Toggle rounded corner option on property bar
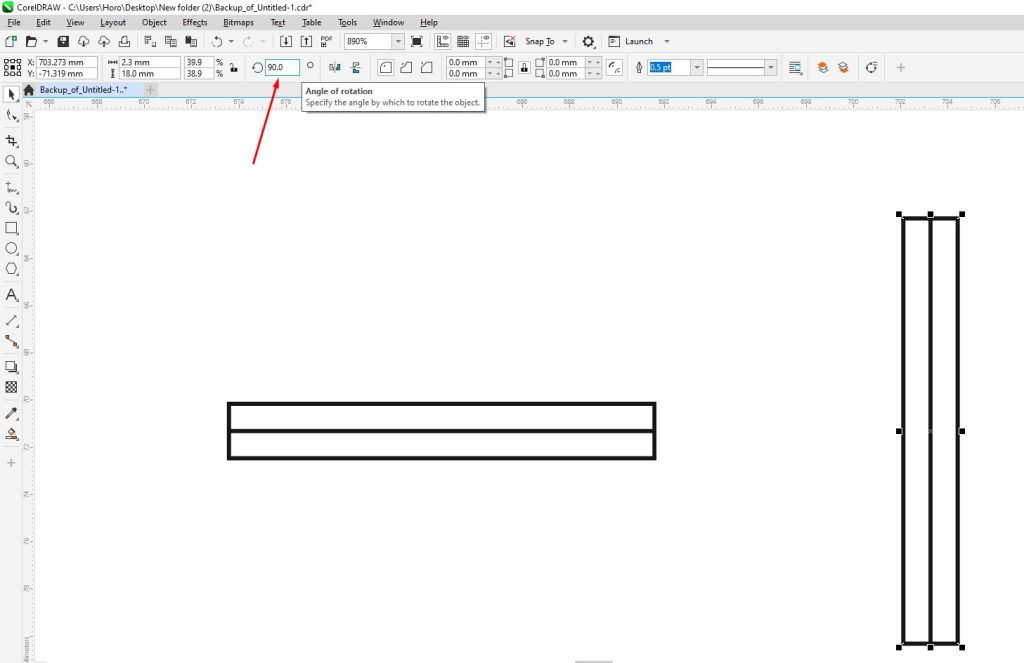This screenshot has height=663, width=1024. click(385, 66)
